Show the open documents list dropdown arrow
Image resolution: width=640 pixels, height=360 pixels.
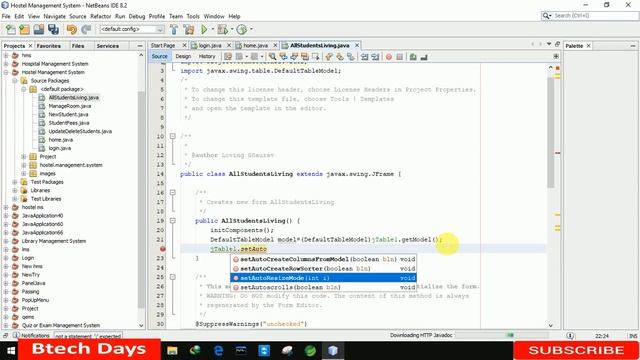click(x=549, y=44)
